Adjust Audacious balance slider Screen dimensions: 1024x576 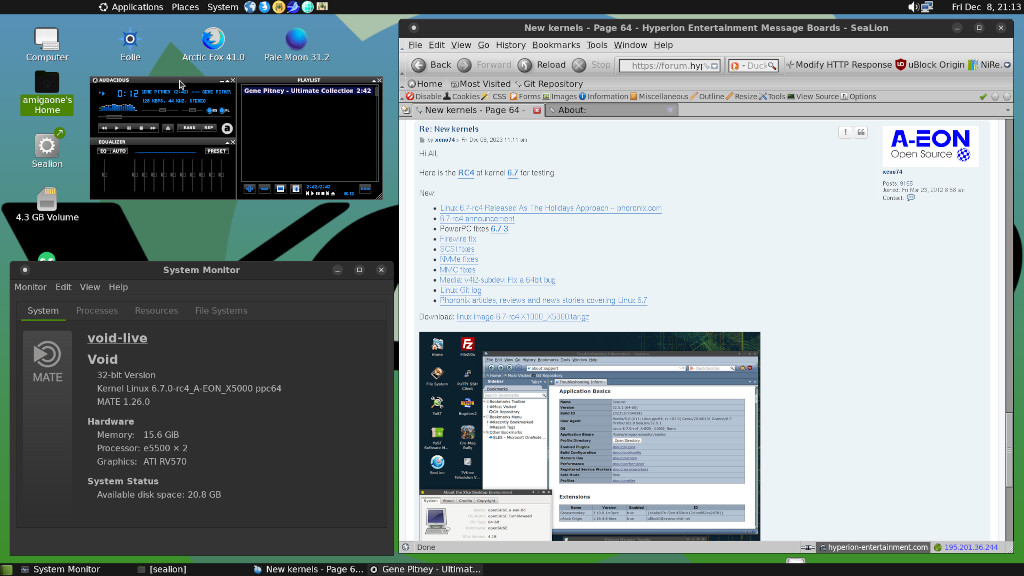(x=193, y=110)
